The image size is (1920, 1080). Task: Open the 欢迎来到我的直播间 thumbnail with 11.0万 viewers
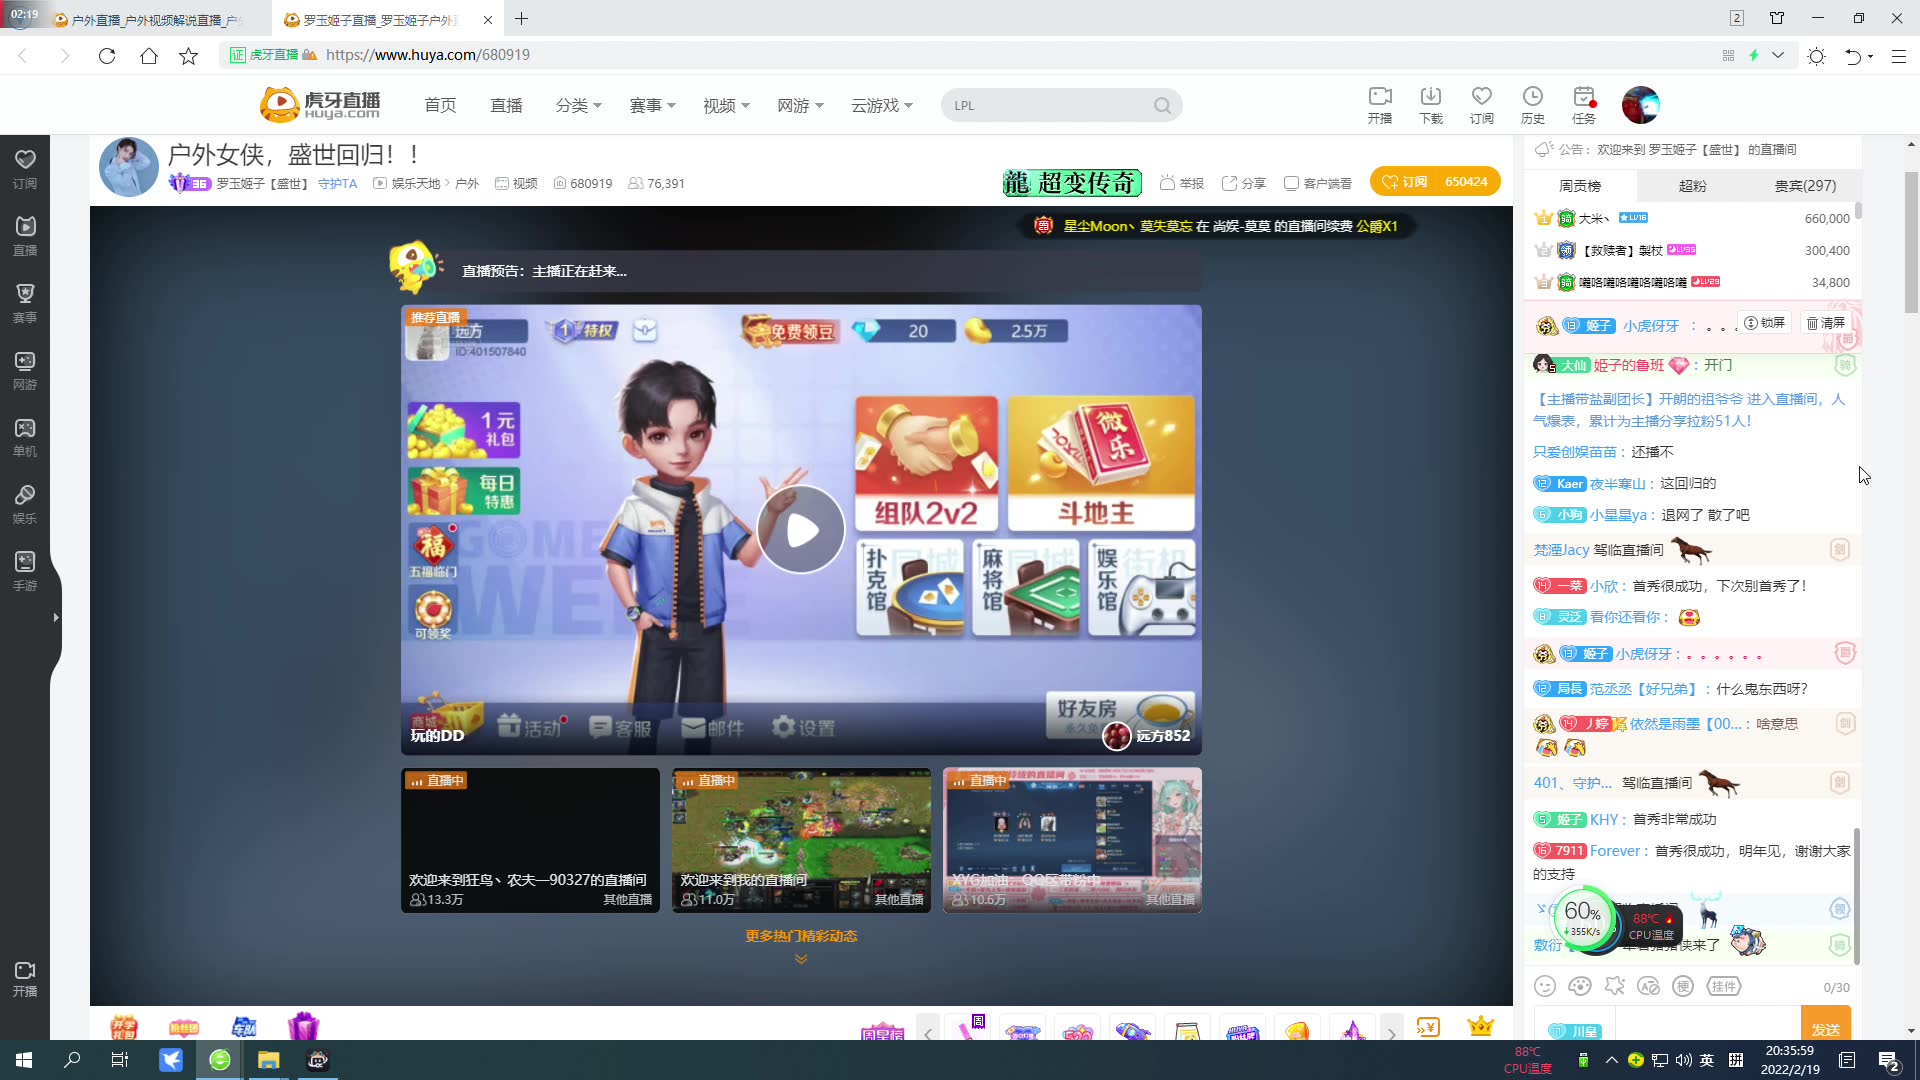click(801, 840)
